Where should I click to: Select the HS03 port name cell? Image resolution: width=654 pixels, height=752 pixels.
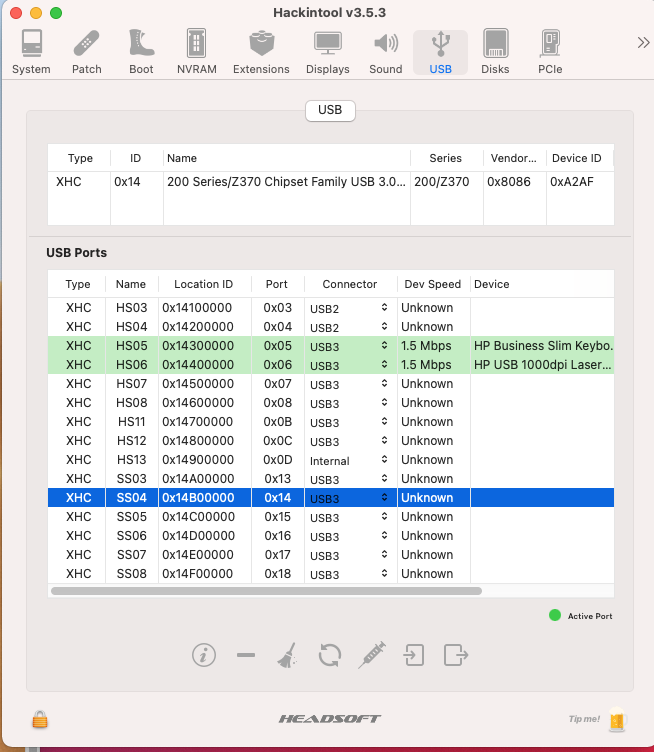[x=131, y=308]
